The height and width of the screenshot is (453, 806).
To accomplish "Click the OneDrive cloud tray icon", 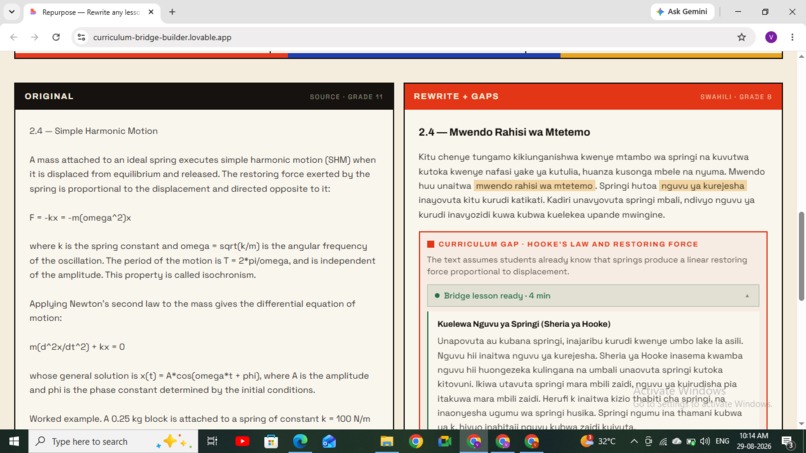I will [677, 441].
